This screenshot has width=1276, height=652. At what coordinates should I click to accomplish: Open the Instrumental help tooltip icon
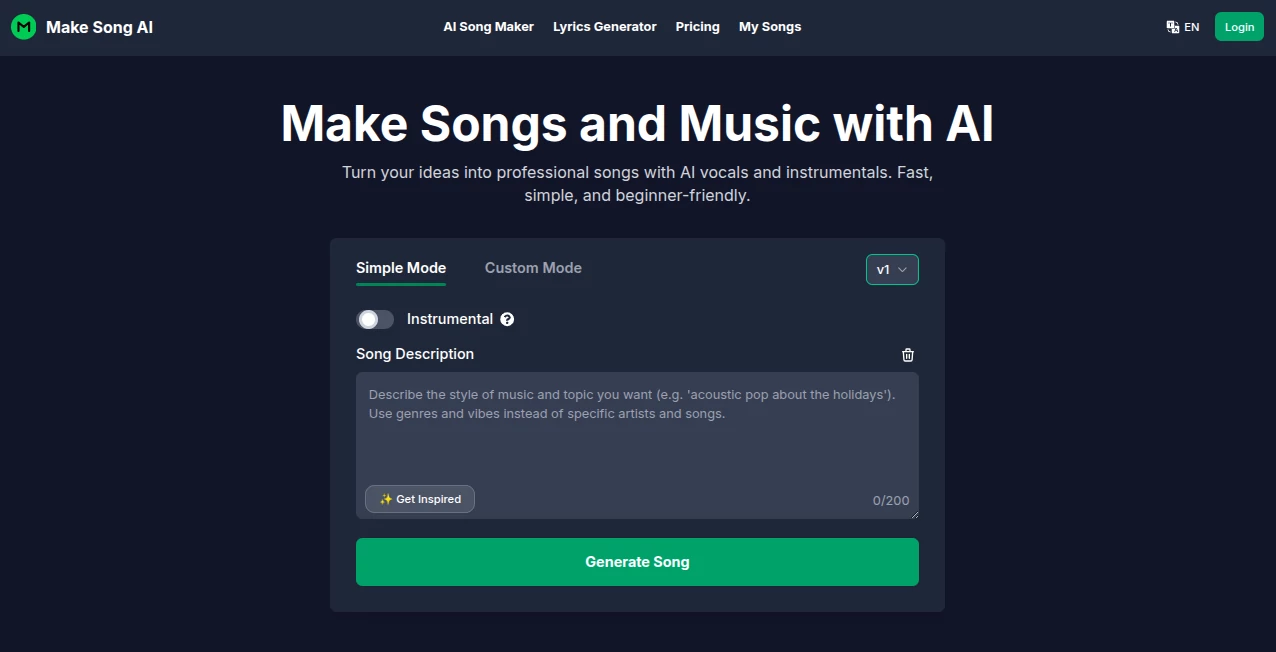pyautogui.click(x=507, y=319)
